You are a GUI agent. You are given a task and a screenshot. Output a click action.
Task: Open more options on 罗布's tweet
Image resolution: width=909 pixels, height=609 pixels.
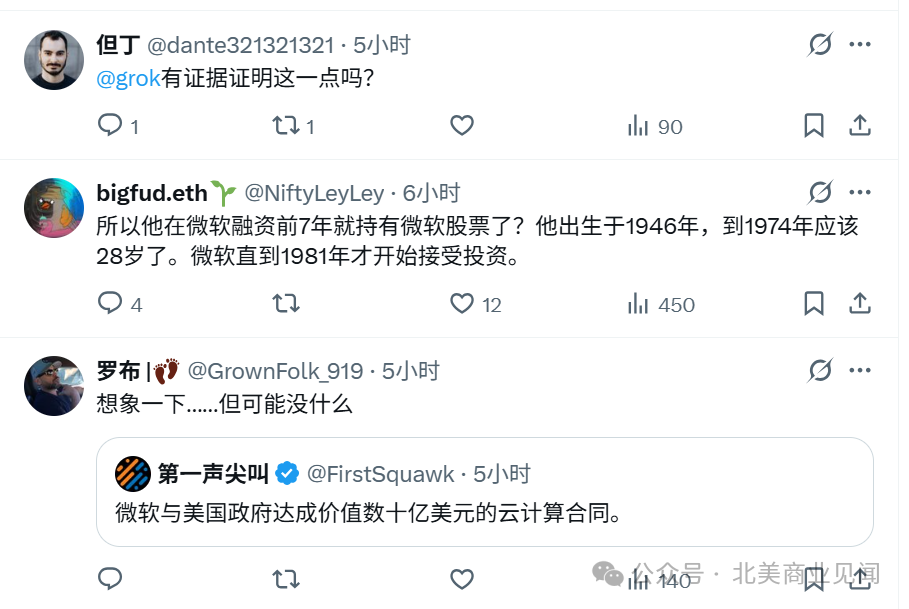coord(860,370)
